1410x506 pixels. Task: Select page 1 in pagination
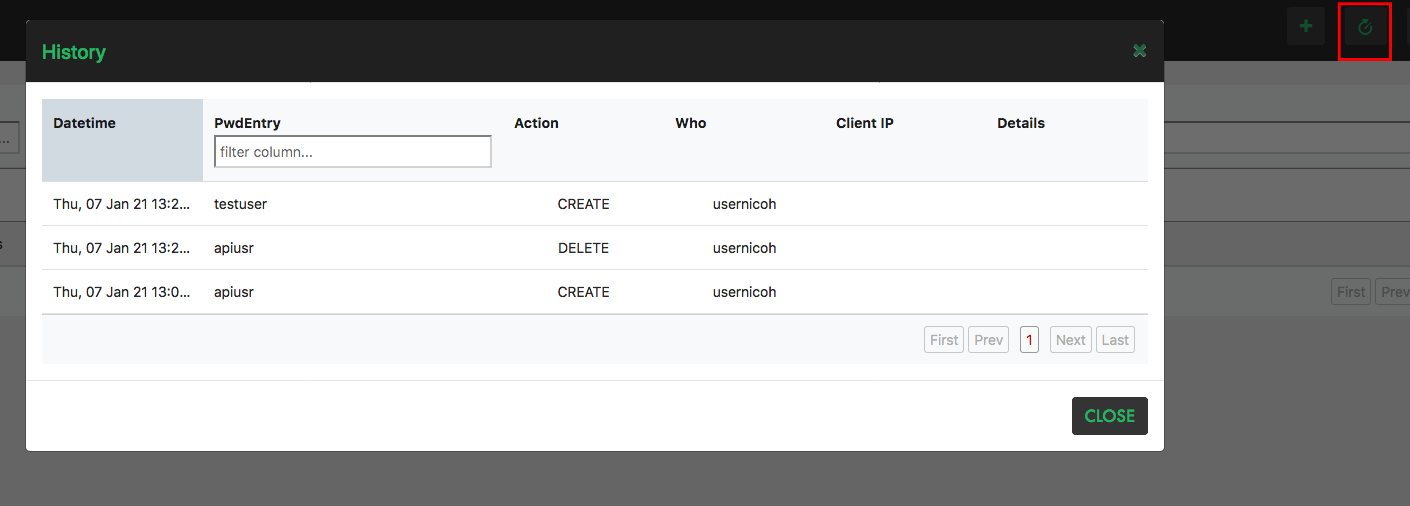click(x=1029, y=340)
